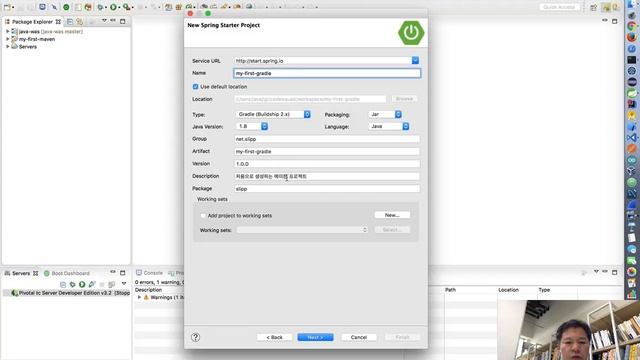Screen dimensions: 640x360
Task: Click the Collapse All icon in Package Explorer
Action: (70, 21)
